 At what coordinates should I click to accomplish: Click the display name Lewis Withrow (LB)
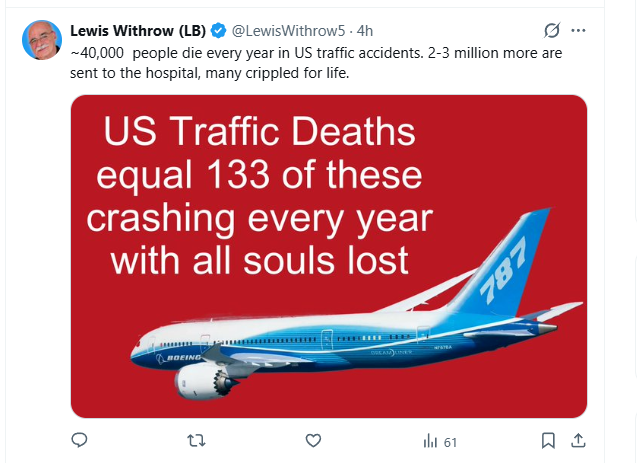(x=137, y=30)
